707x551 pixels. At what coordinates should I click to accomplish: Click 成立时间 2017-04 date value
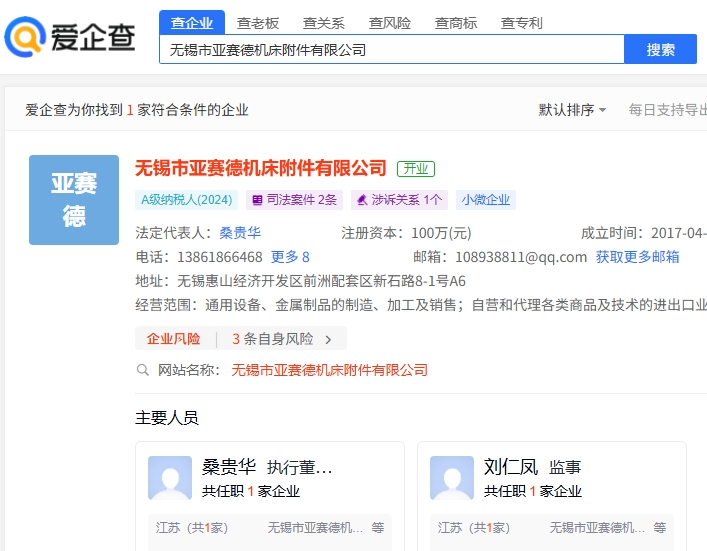tap(679, 233)
